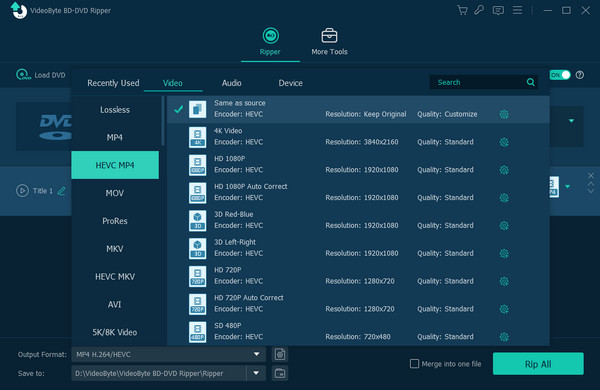Open More Tools toolbox

point(329,42)
